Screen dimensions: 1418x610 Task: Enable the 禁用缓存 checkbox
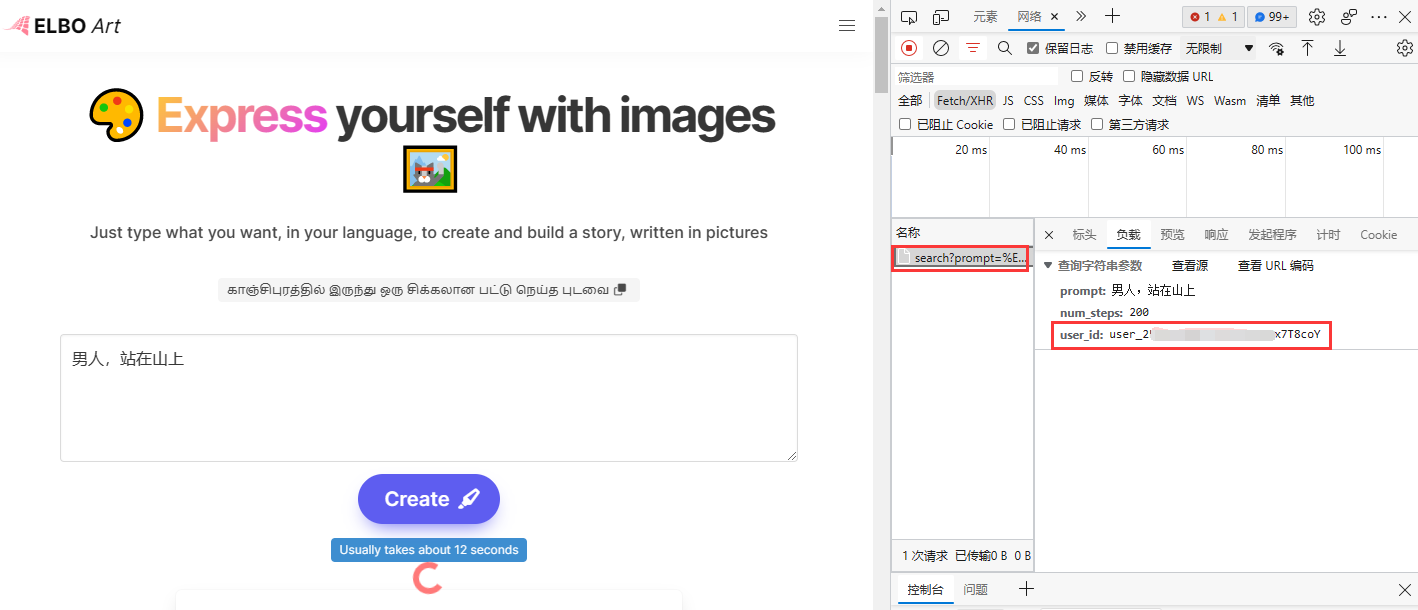click(x=1112, y=48)
